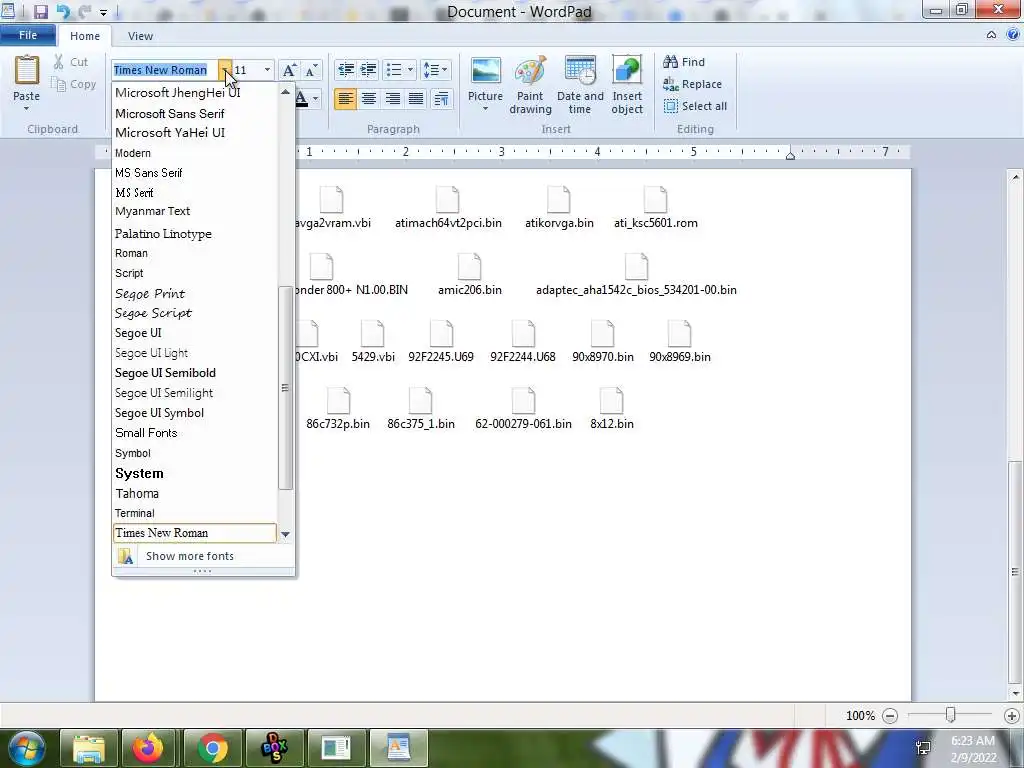Click the zoom slider handle
Screen dimensions: 1024x768
[x=951, y=715]
